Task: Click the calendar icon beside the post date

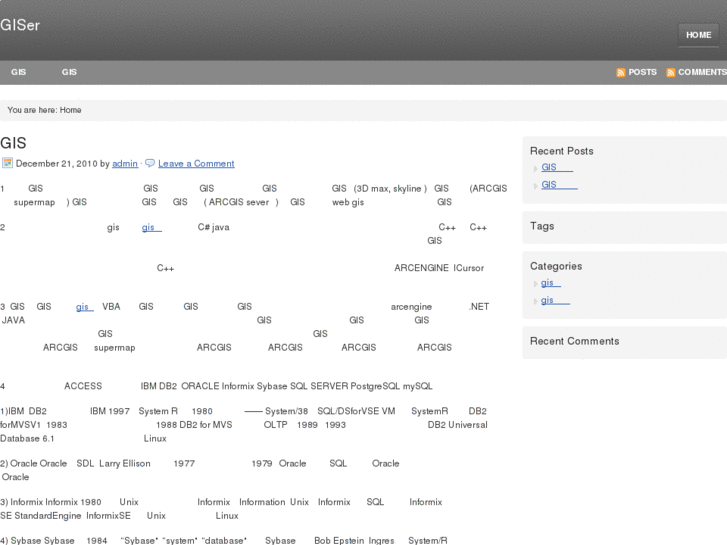Action: (7, 163)
